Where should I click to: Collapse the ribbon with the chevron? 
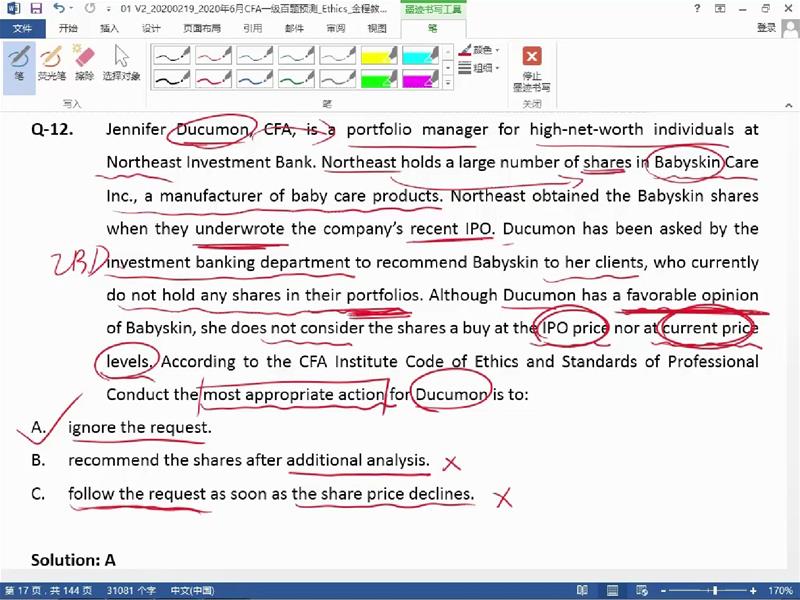click(x=789, y=105)
